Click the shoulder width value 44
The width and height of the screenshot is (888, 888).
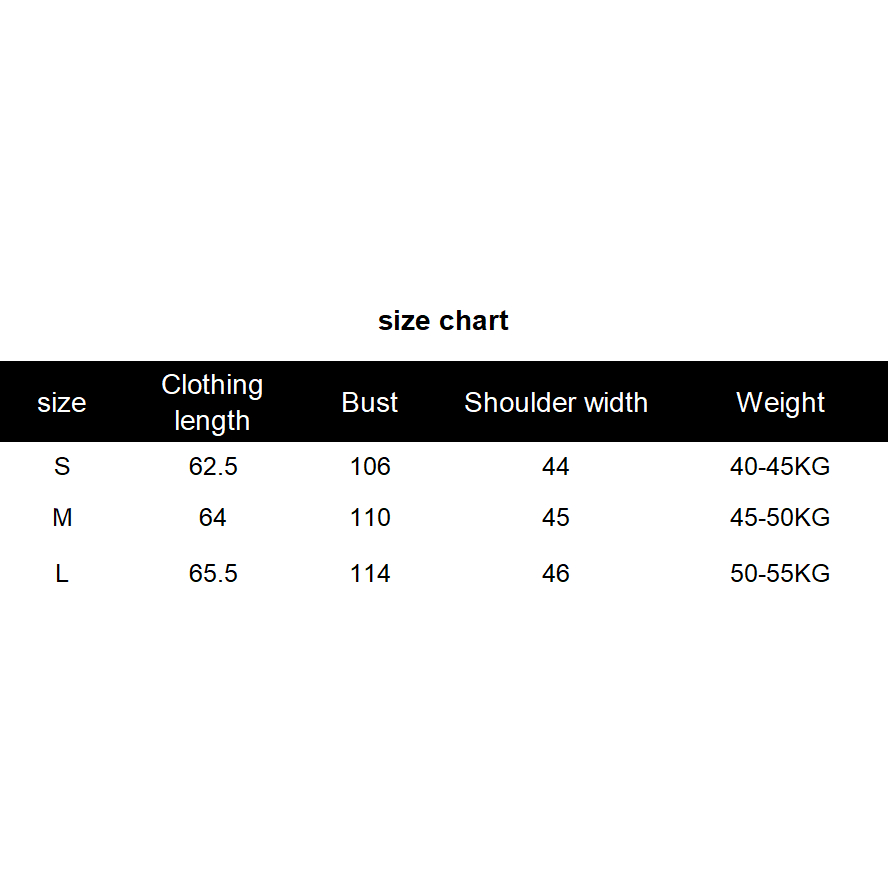(556, 467)
